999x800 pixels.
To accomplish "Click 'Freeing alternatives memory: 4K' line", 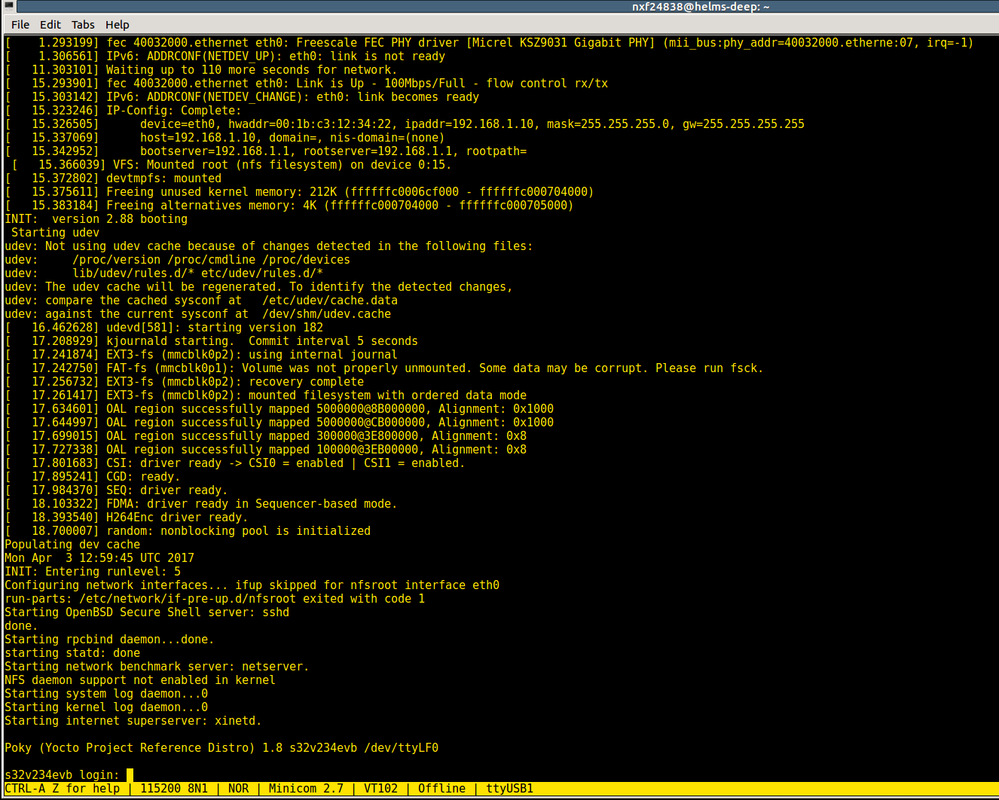I will click(289, 206).
